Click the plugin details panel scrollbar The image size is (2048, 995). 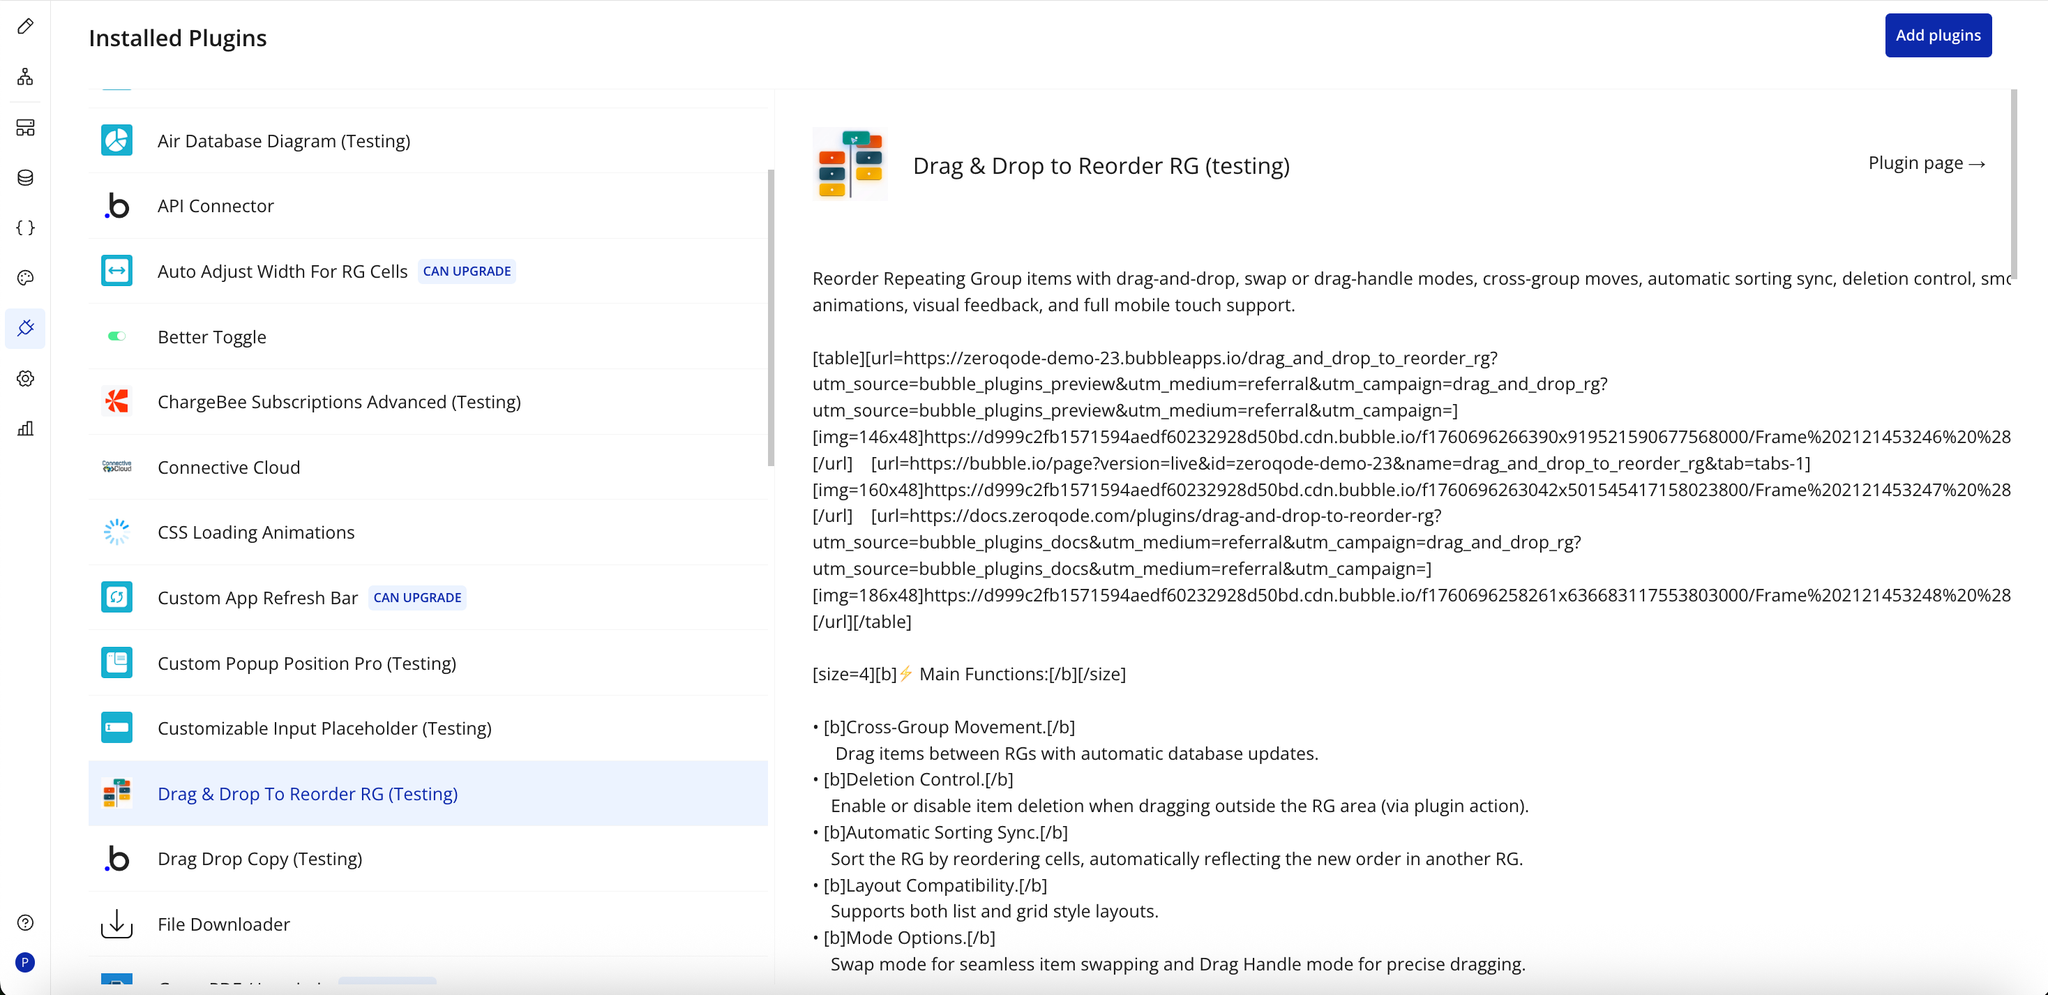[2014, 184]
